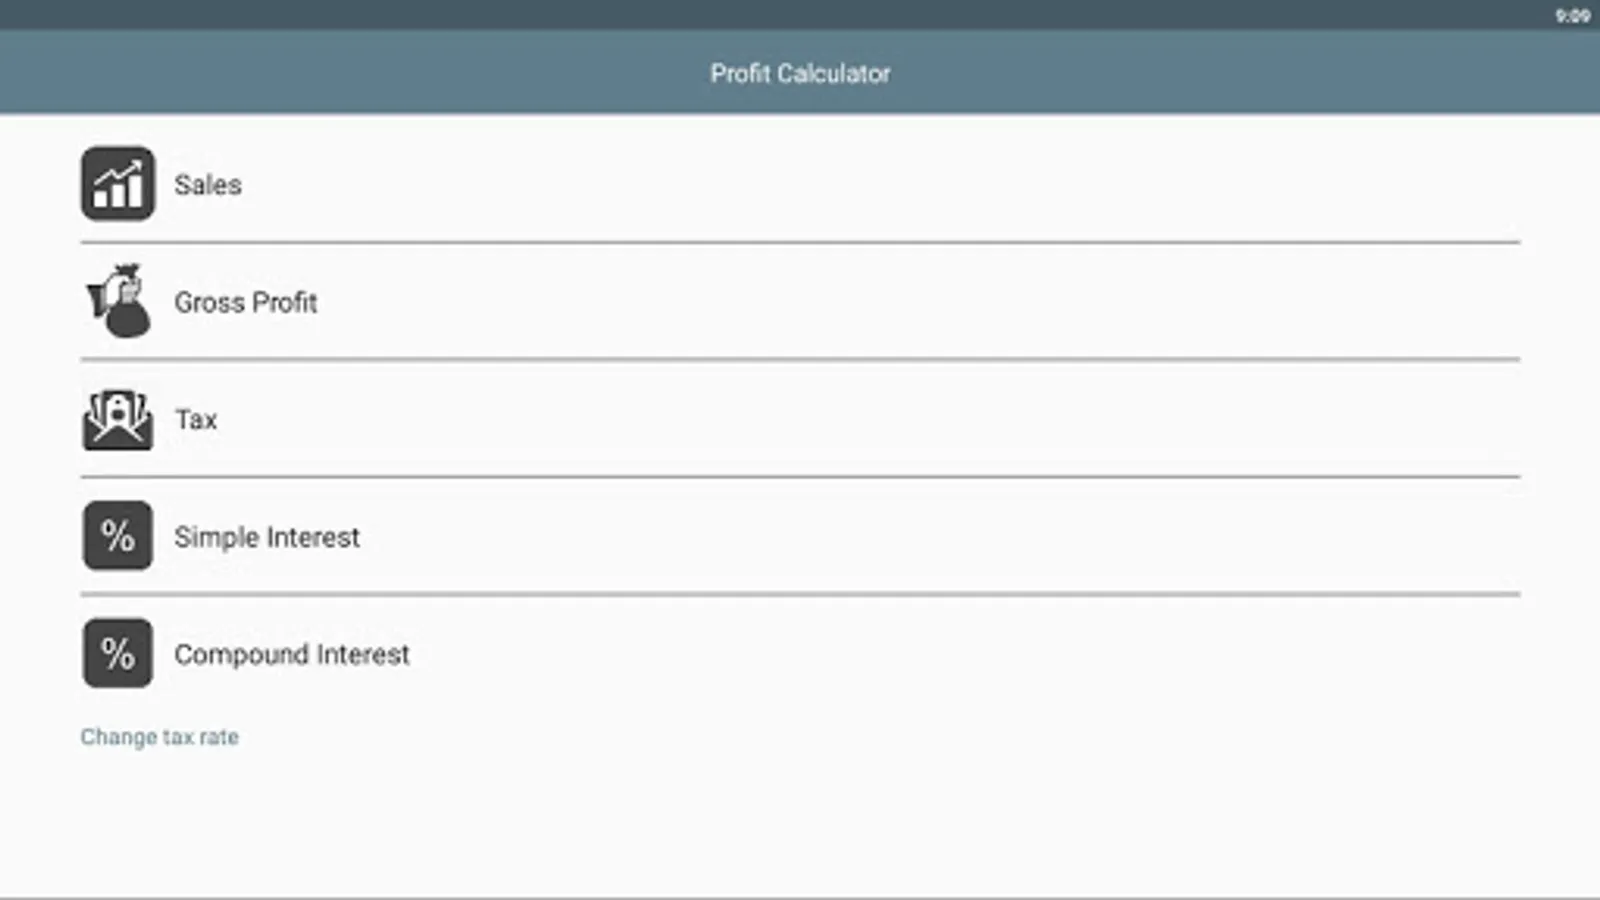
Task: Click the Gross Profit money bag icon
Action: tap(118, 301)
